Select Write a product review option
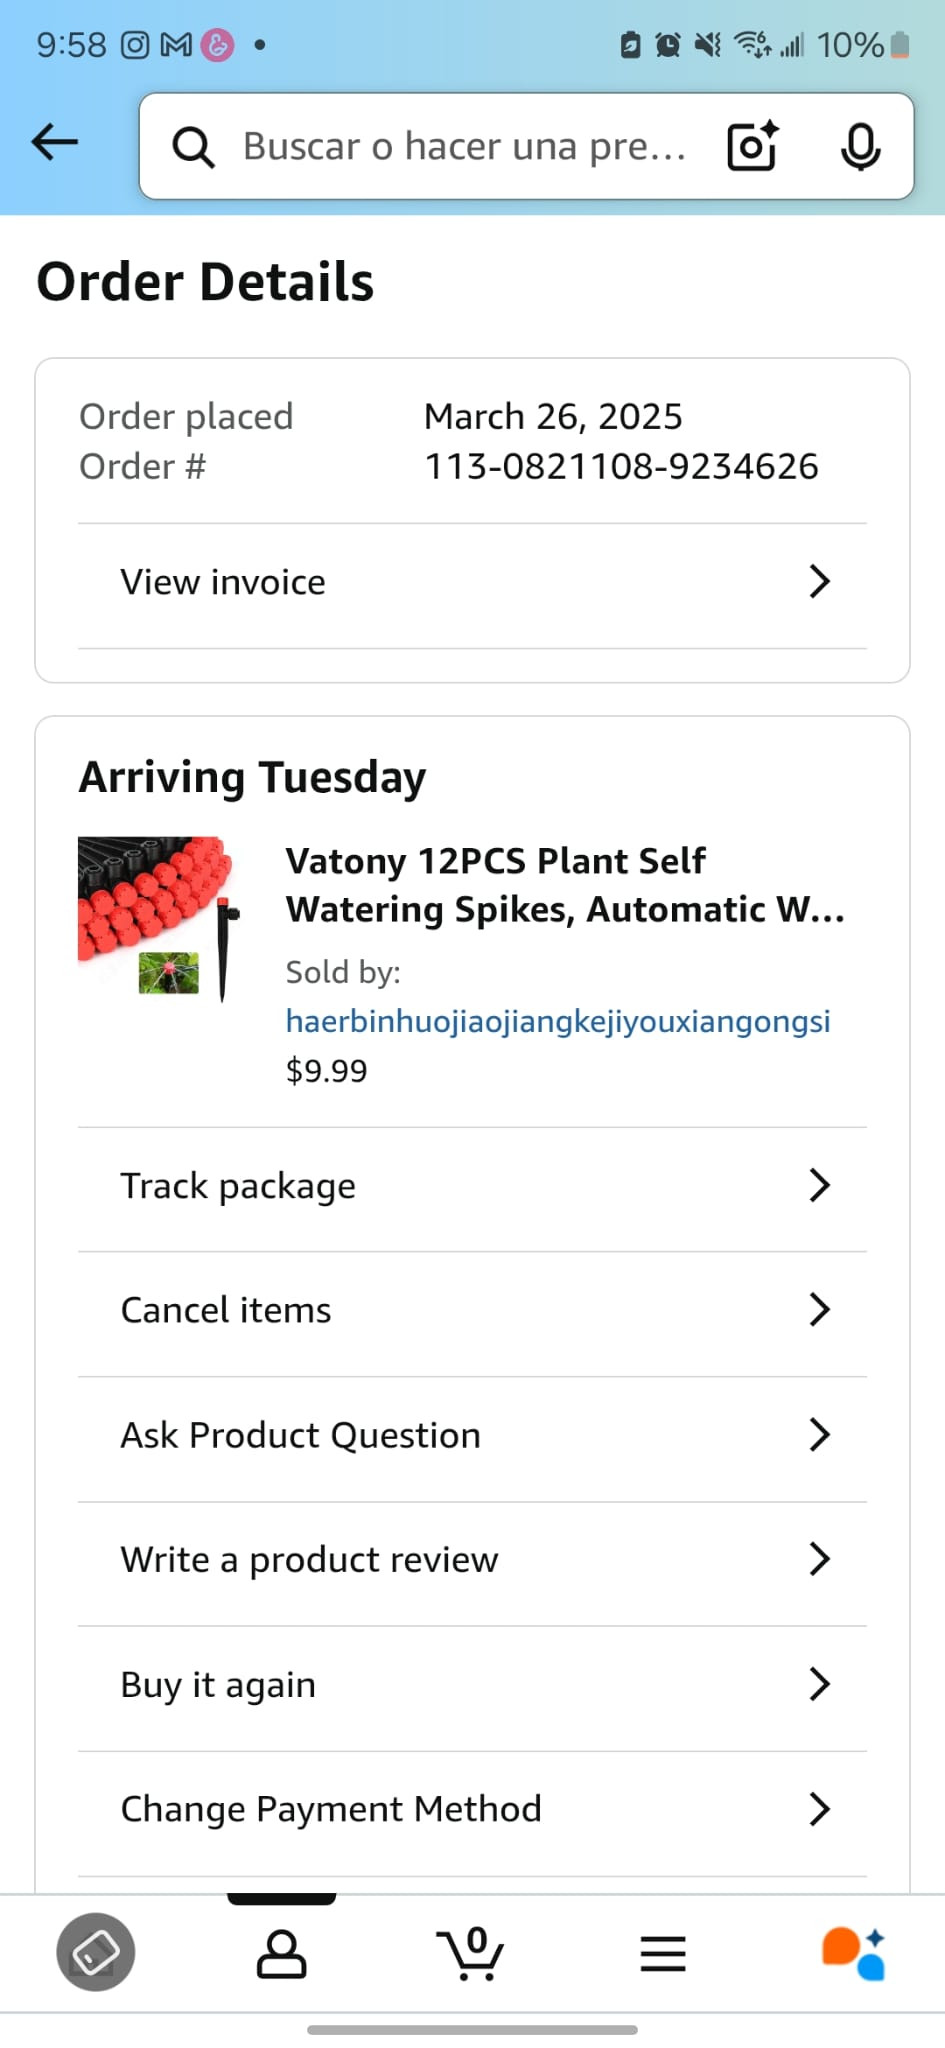The width and height of the screenshot is (945, 2048). (309, 1560)
